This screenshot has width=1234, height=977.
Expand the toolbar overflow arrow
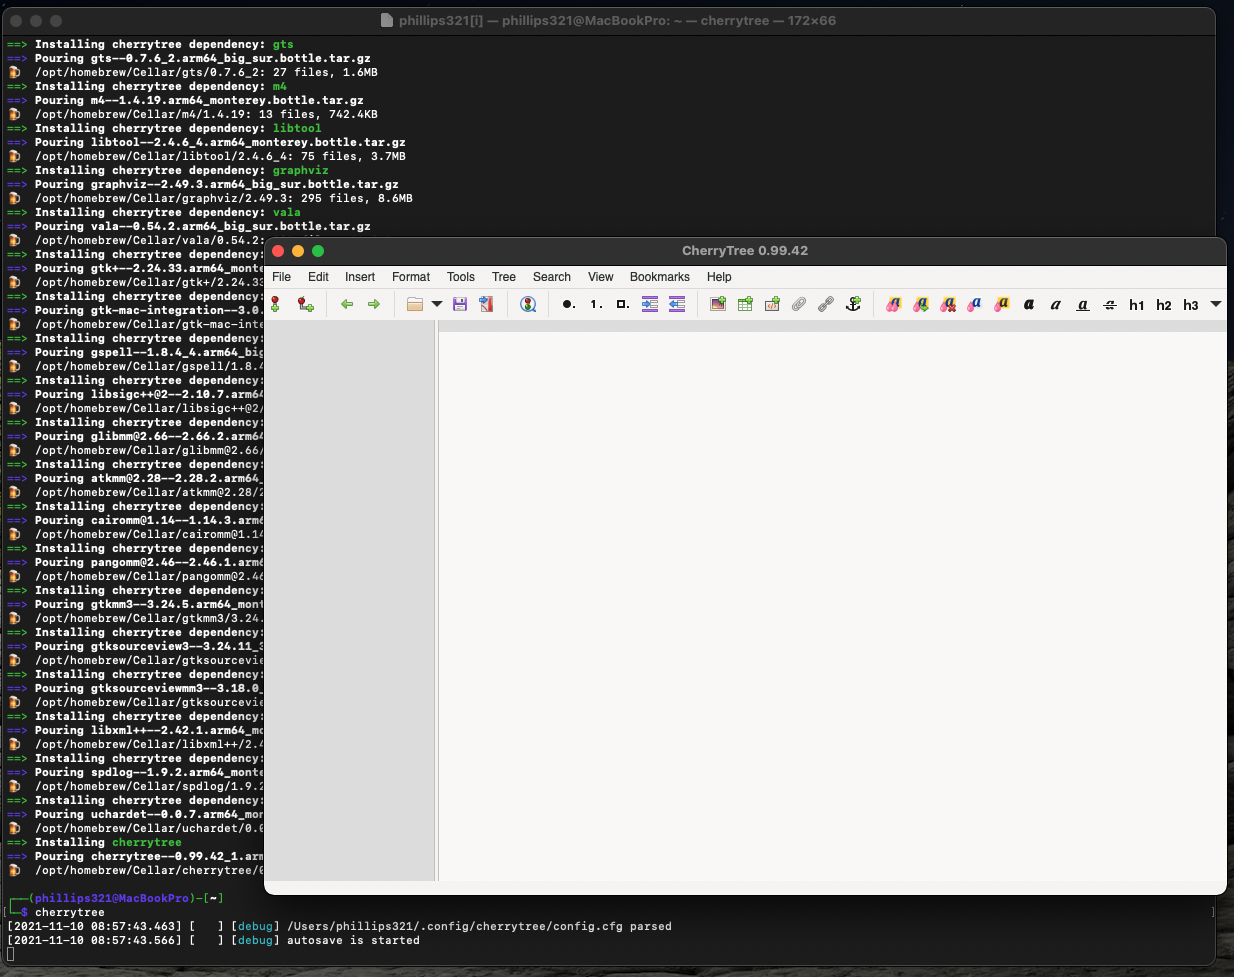point(1216,304)
